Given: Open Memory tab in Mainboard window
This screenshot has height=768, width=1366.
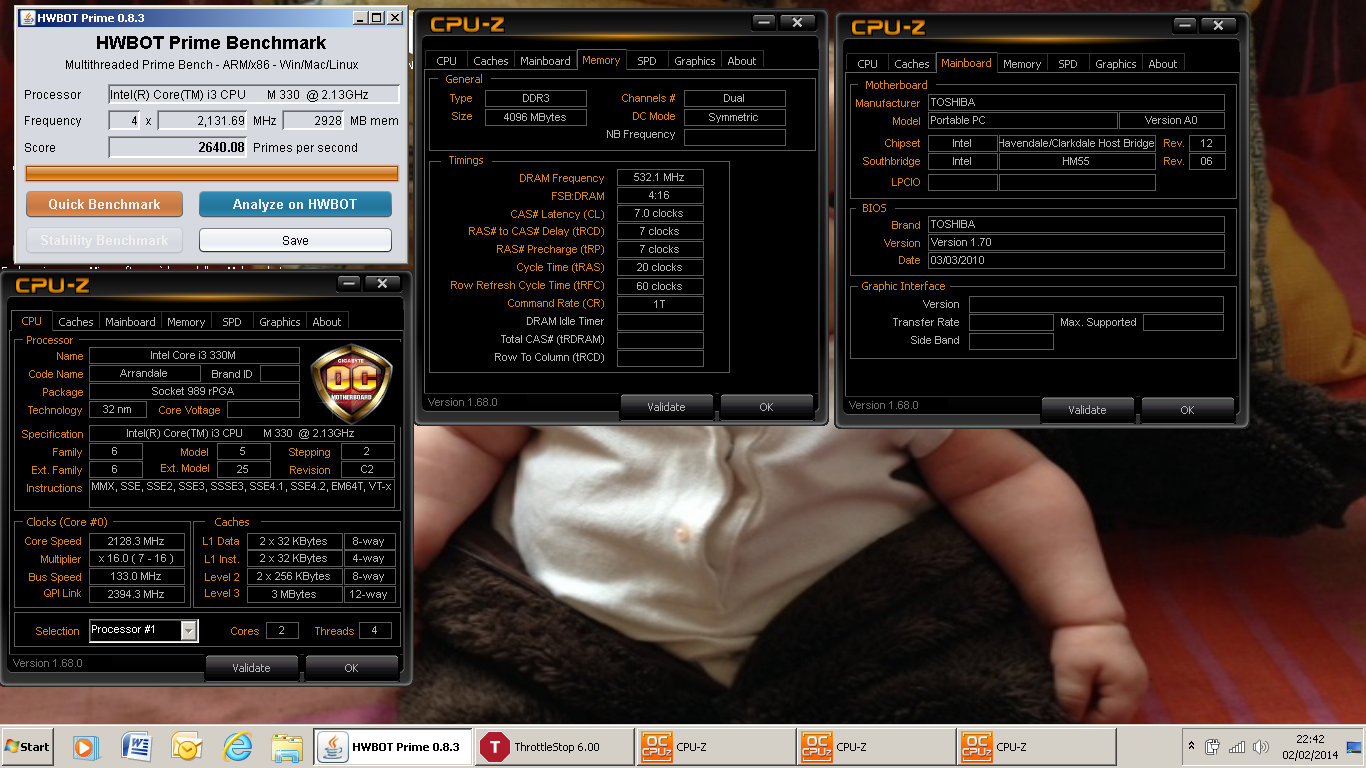Looking at the screenshot, I should click(x=1022, y=64).
